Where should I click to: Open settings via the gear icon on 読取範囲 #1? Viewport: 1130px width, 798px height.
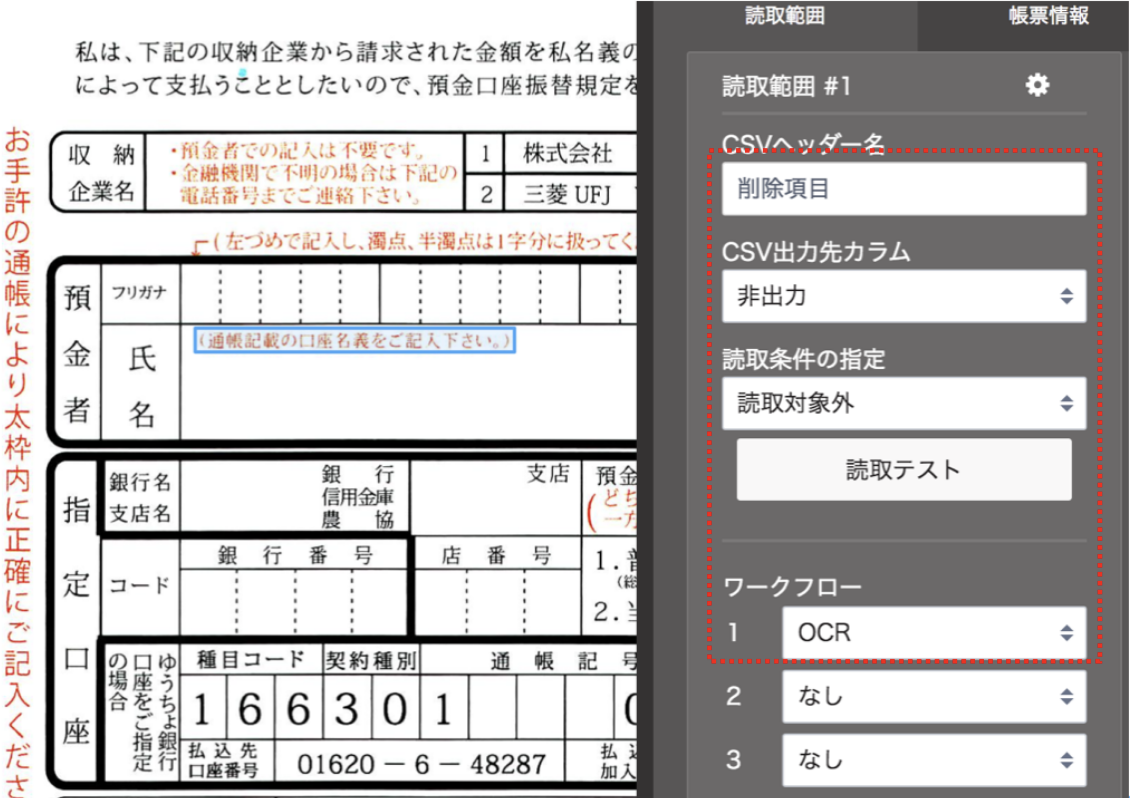[1037, 85]
